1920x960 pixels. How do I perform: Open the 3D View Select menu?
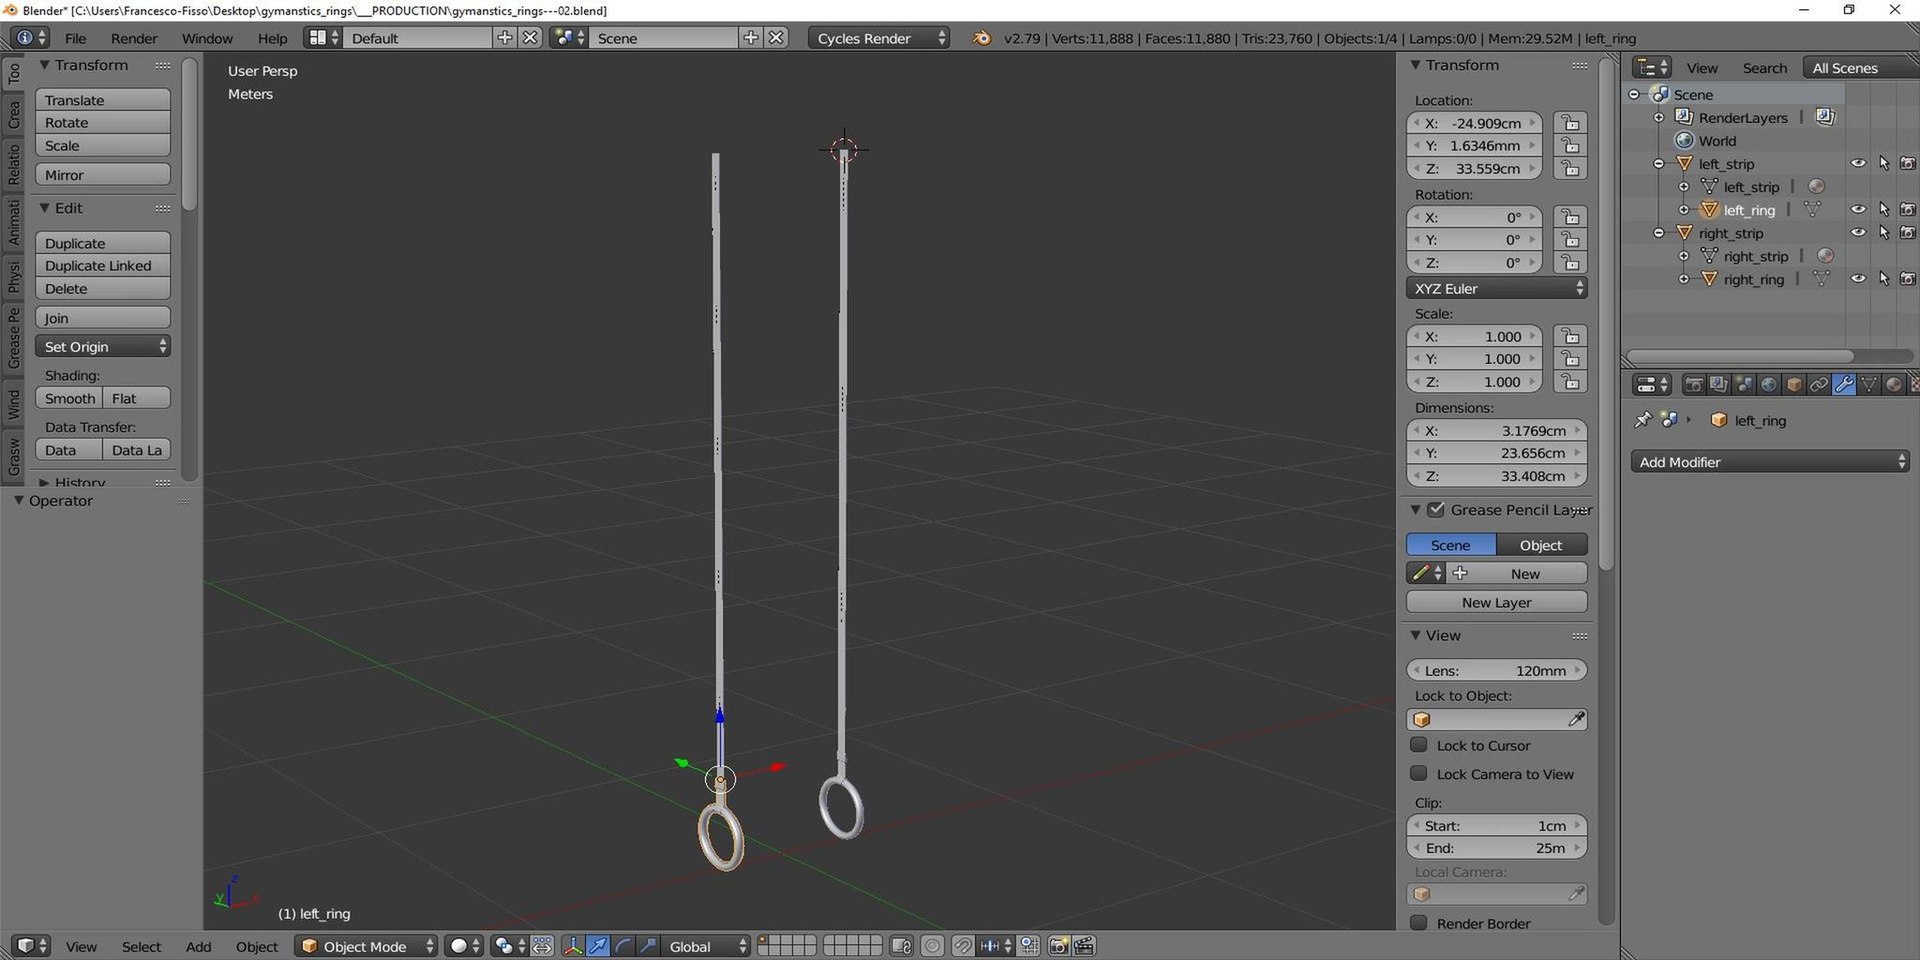click(x=141, y=946)
